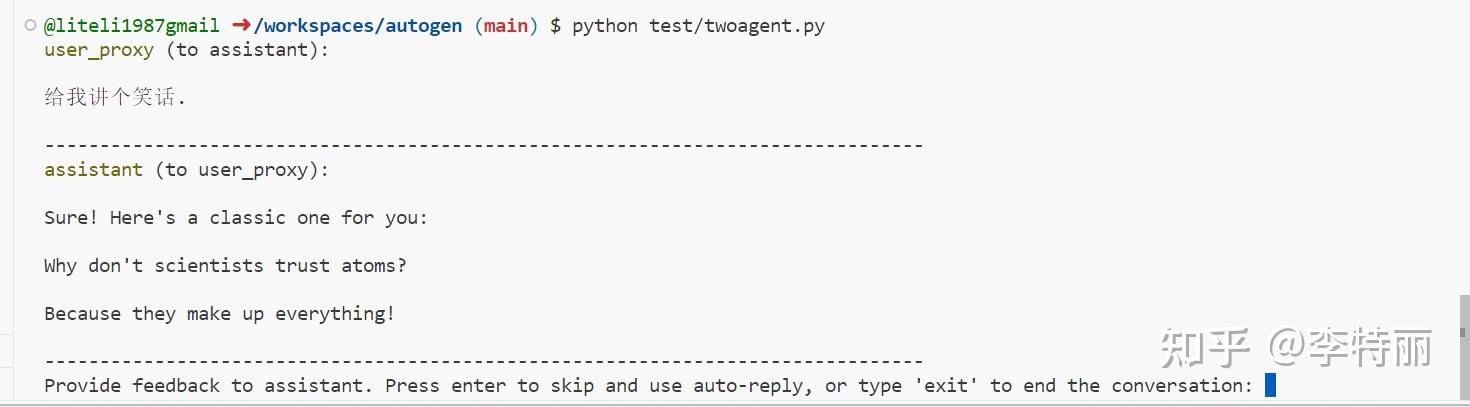
Task: Click the "Why don't scientists trust atoms?" line
Action: tap(225, 266)
